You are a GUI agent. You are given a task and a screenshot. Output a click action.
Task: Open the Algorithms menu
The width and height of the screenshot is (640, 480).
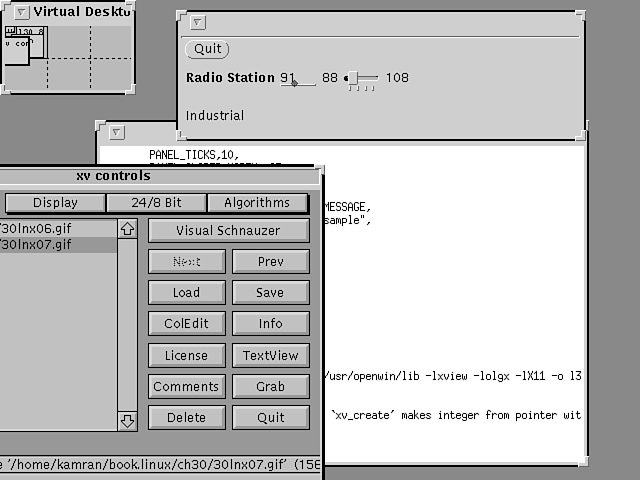257,203
